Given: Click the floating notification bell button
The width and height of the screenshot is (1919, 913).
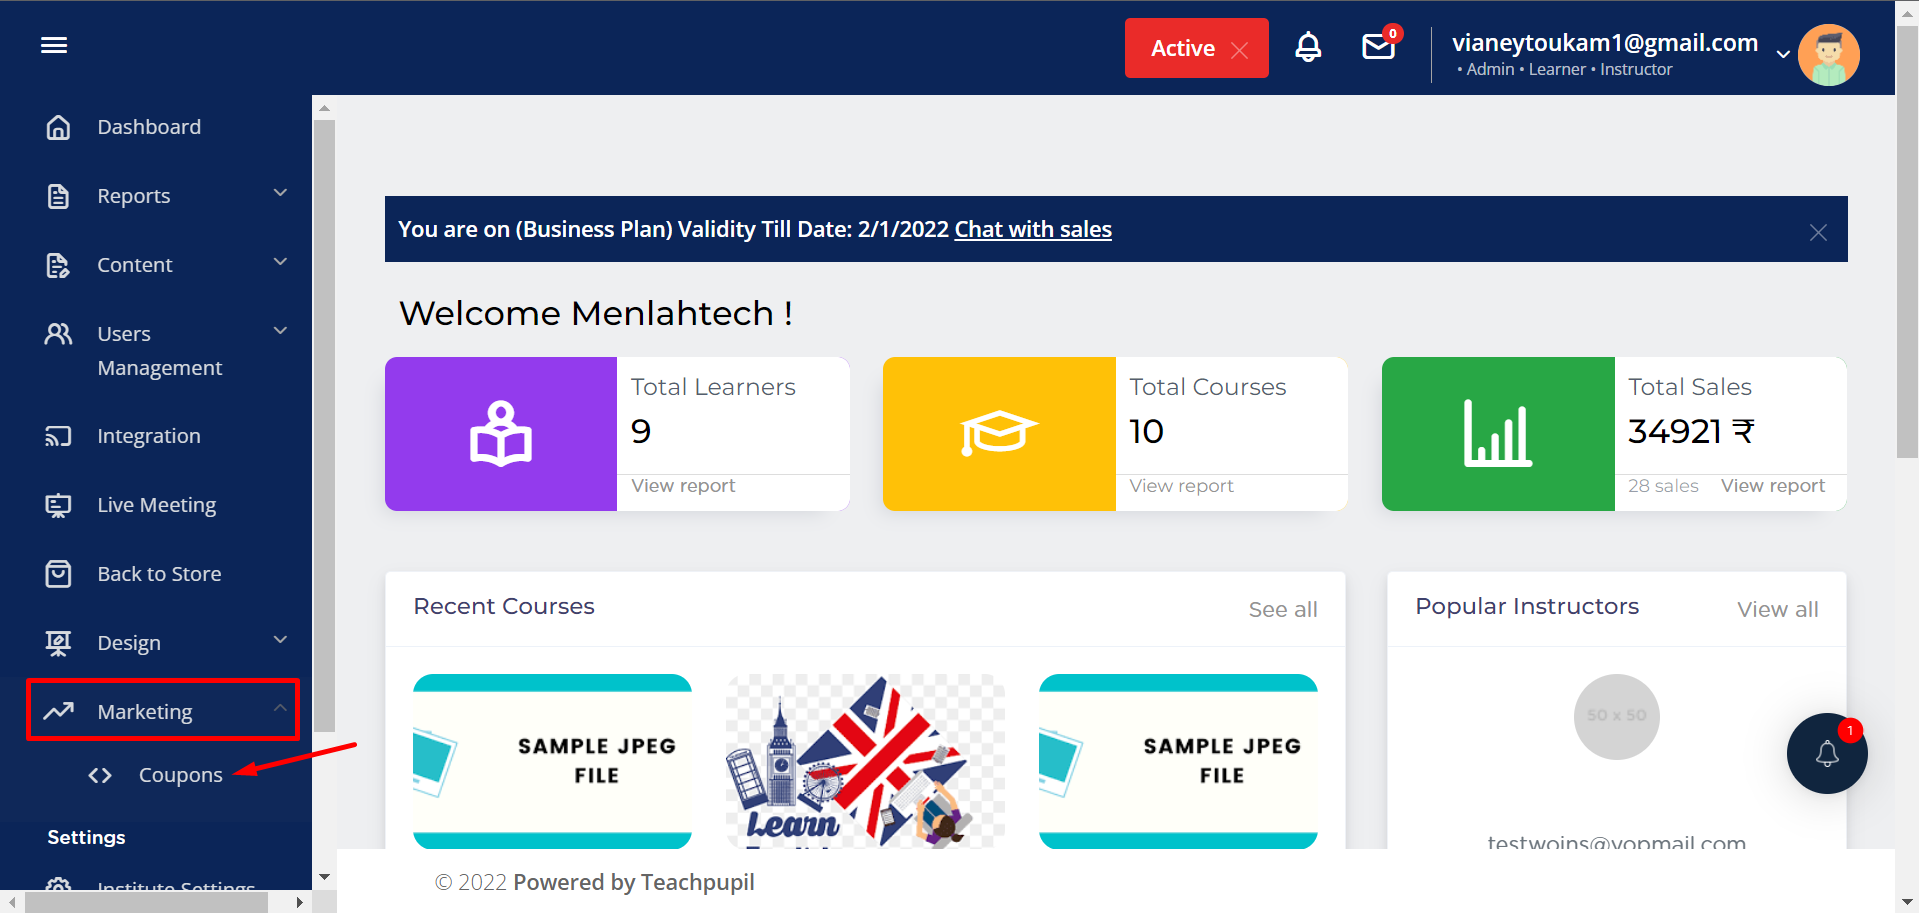Looking at the screenshot, I should 1827,753.
